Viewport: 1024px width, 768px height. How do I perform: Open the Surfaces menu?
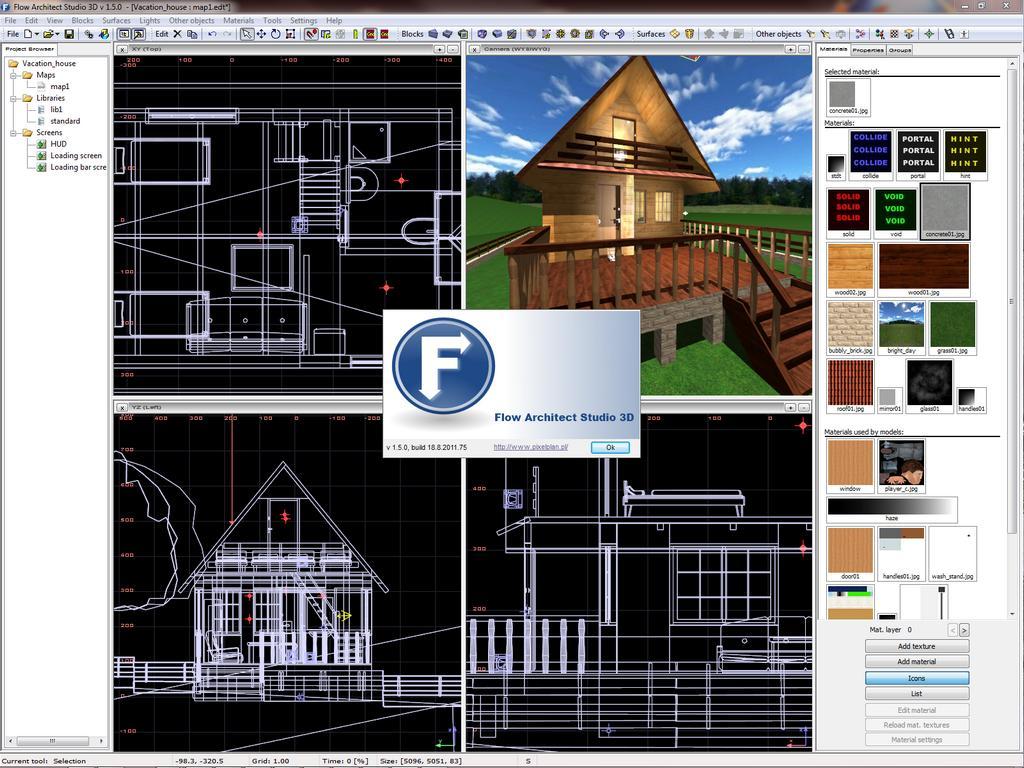[116, 20]
